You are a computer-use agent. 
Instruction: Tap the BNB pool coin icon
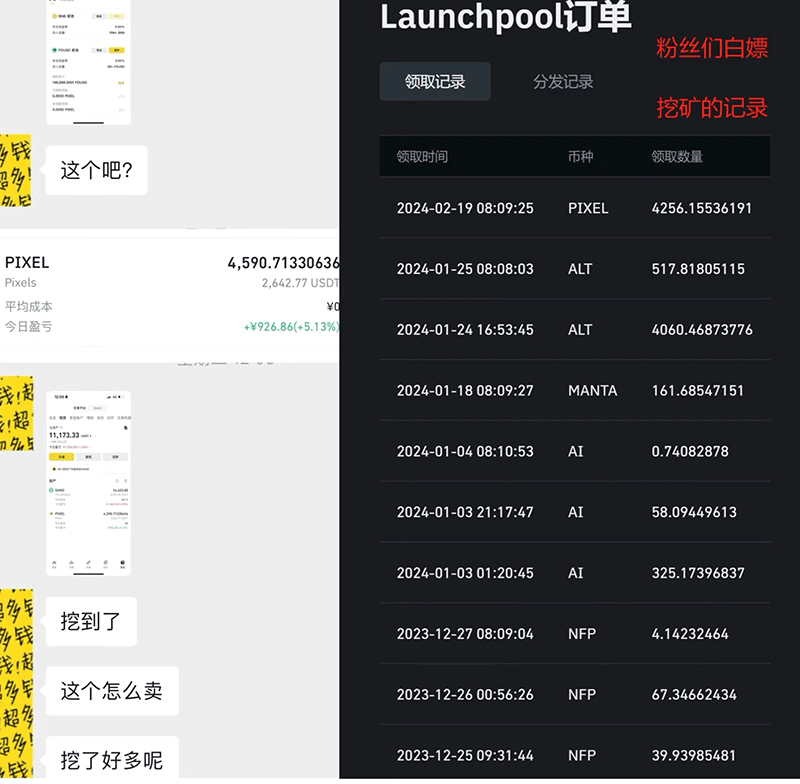tap(55, 16)
